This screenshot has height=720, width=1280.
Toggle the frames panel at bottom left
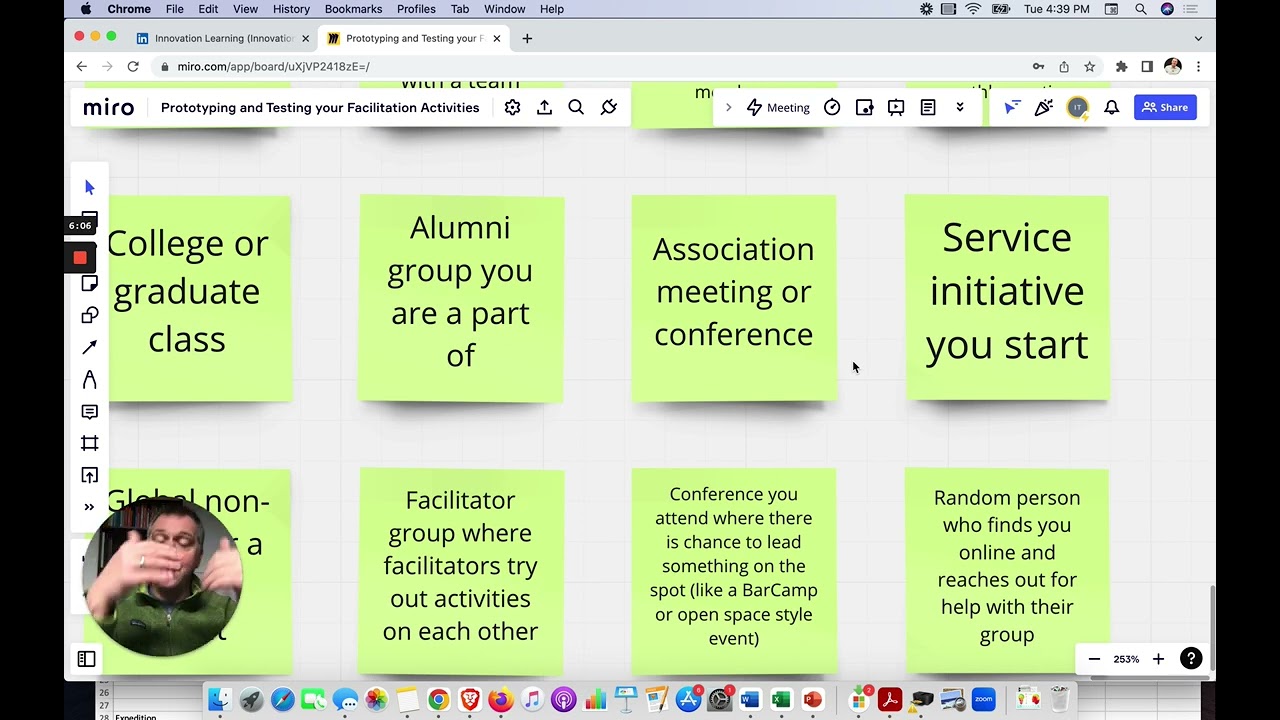pyautogui.click(x=86, y=659)
